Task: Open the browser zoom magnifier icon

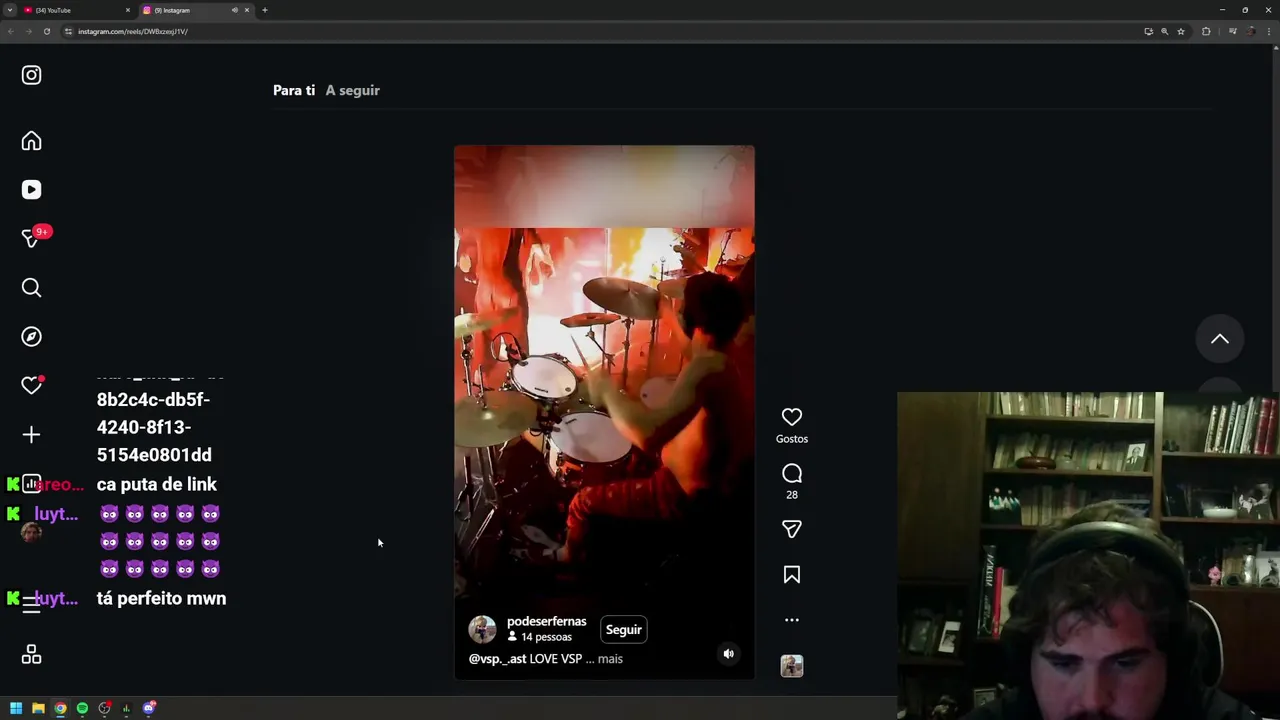Action: click(1164, 31)
